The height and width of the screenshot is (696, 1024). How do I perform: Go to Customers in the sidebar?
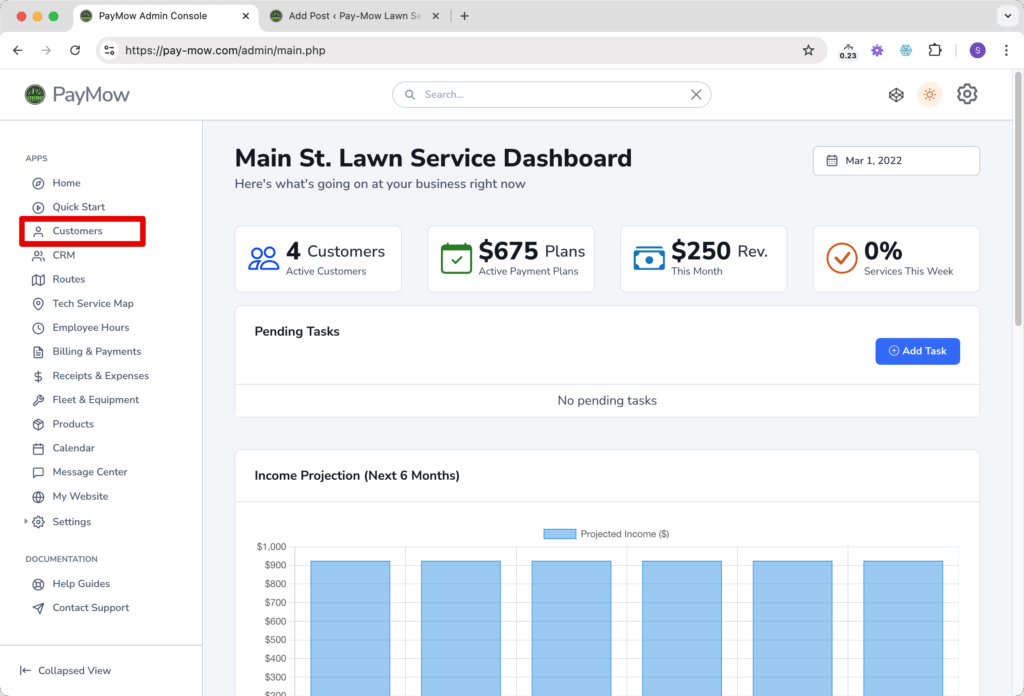pos(77,231)
